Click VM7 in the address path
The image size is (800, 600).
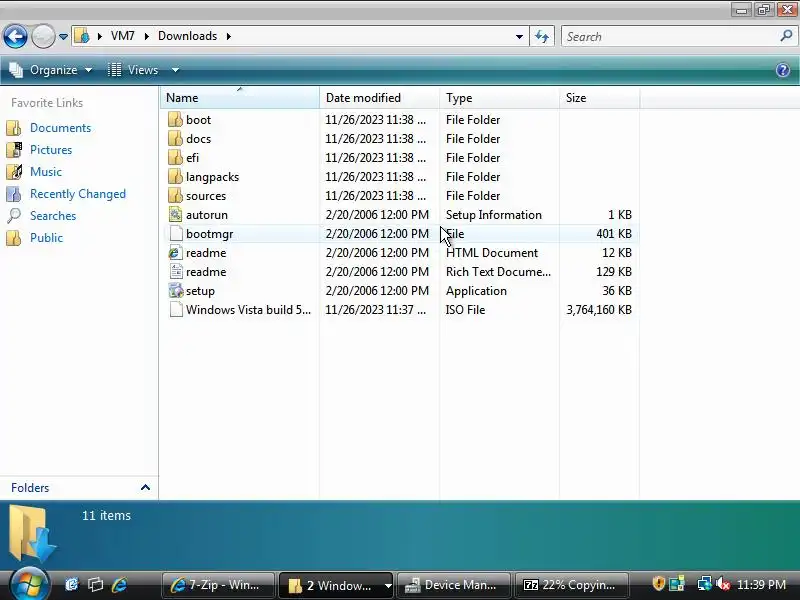coord(122,36)
